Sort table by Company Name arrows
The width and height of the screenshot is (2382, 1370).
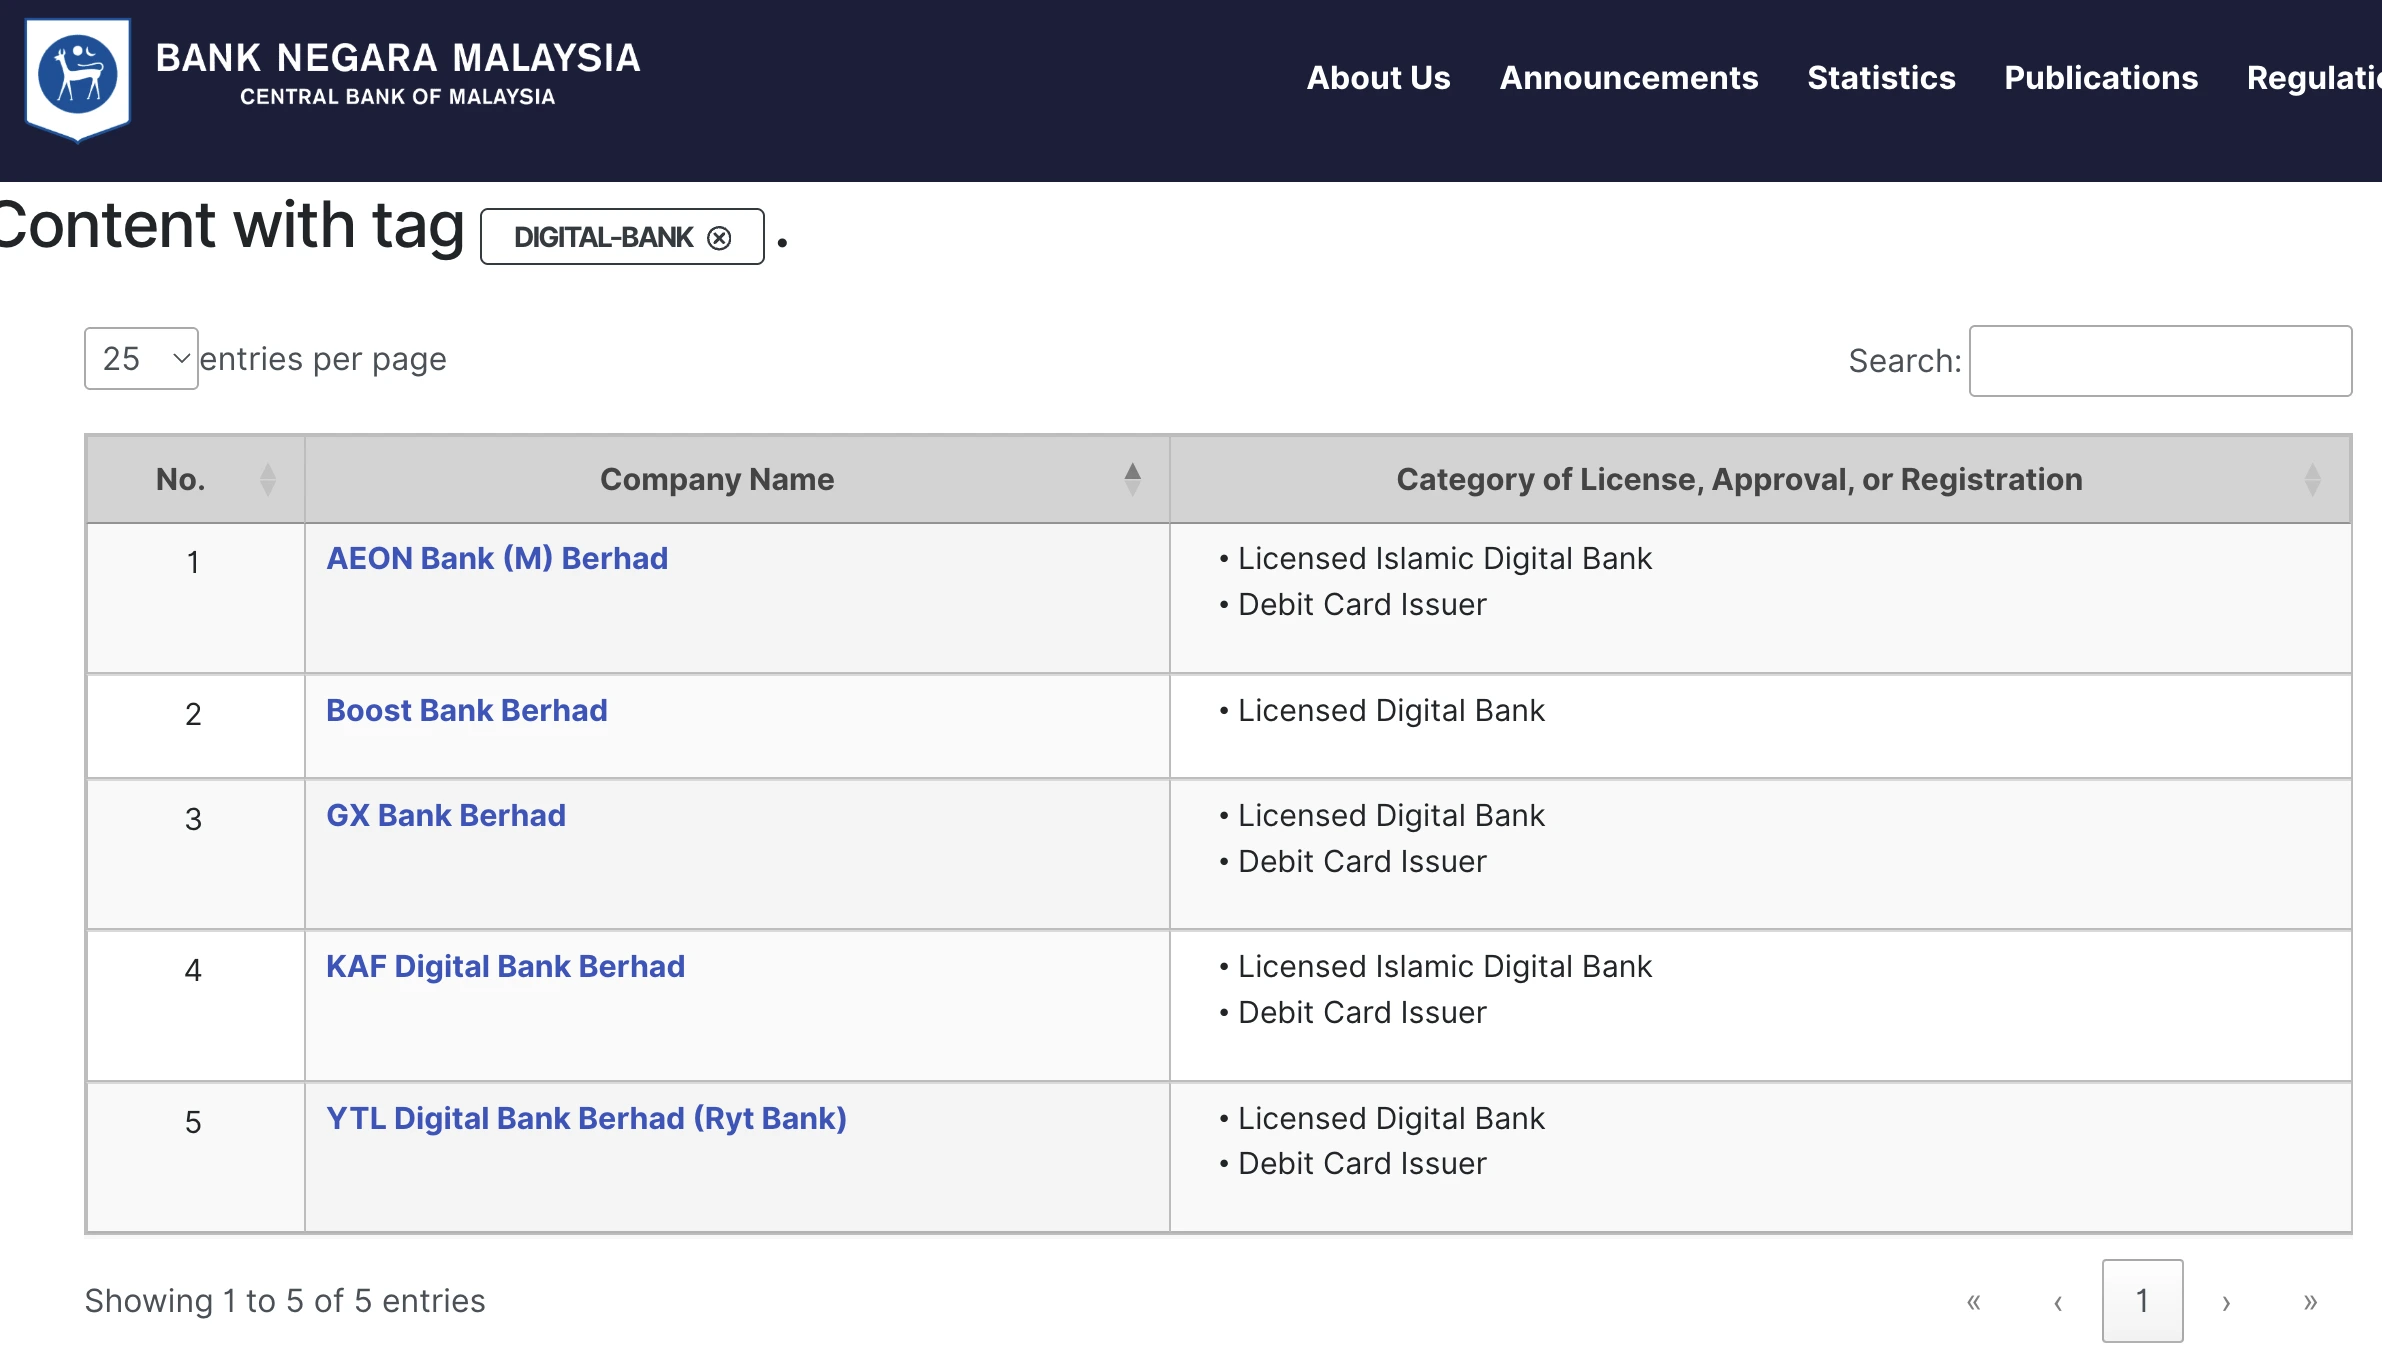[x=1132, y=479]
